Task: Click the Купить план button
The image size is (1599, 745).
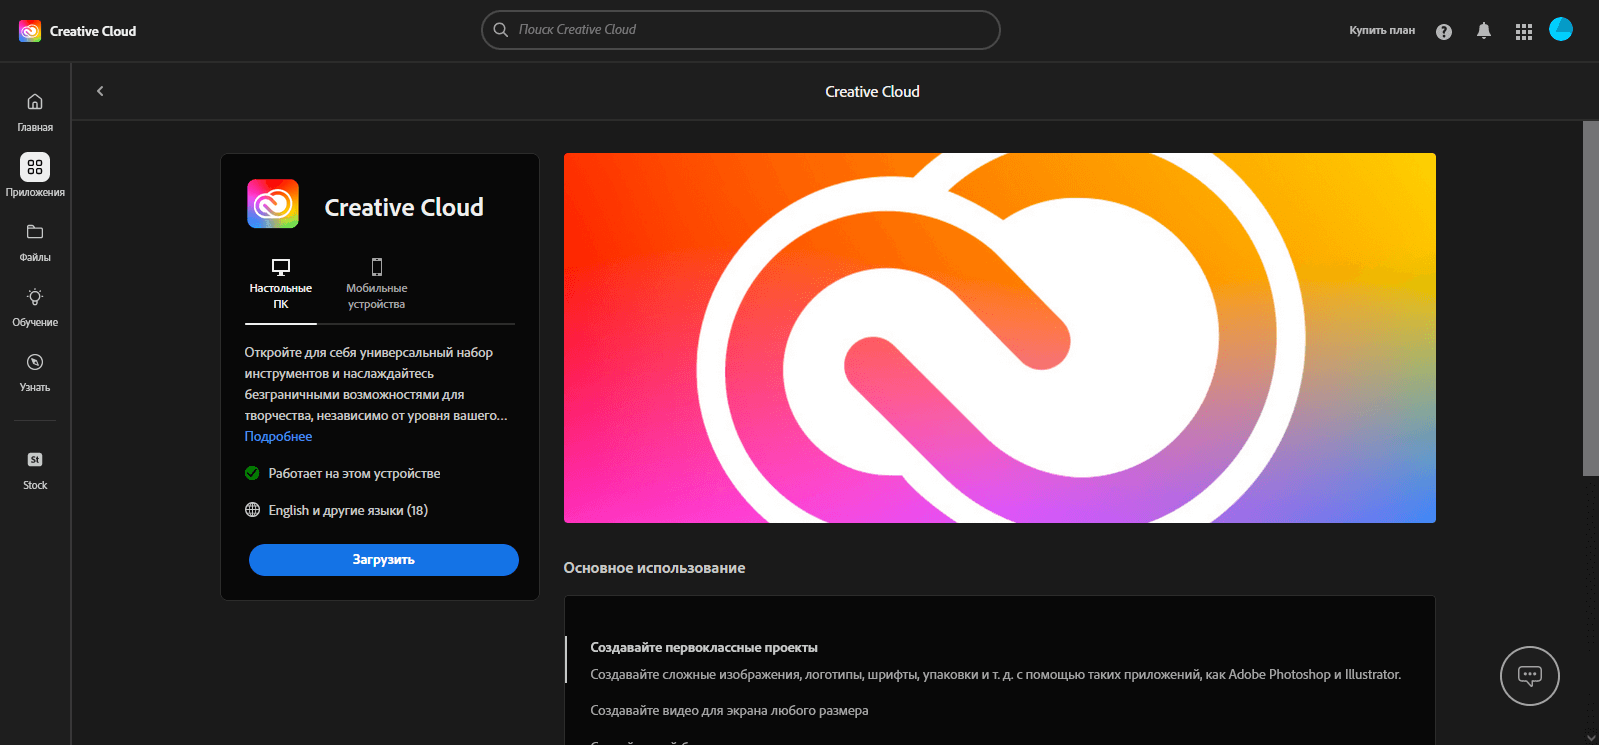Action: tap(1381, 31)
